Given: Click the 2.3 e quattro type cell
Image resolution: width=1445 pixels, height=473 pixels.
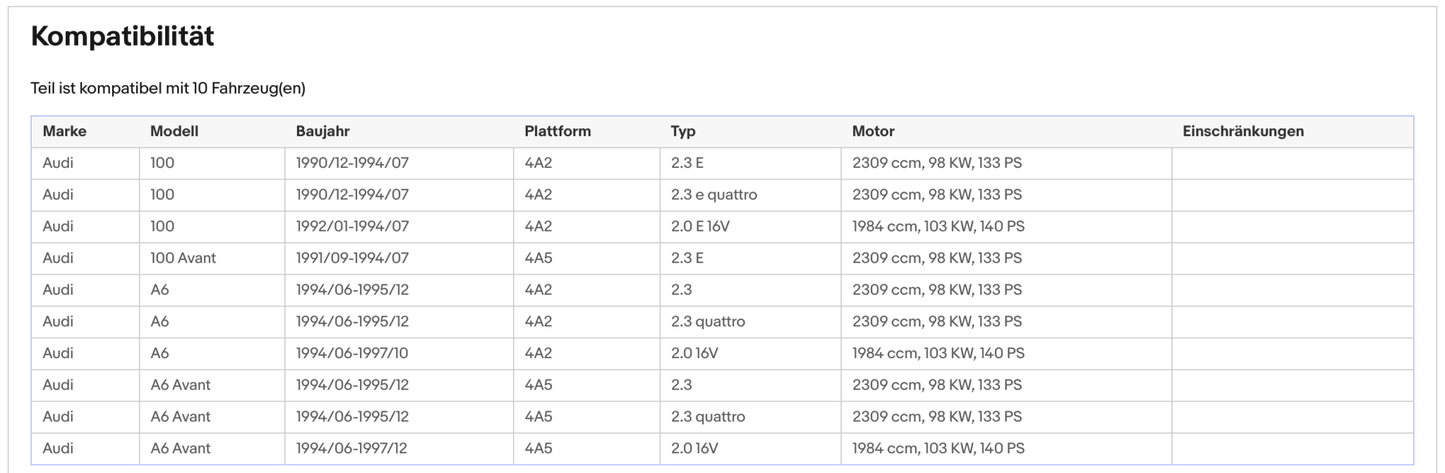Looking at the screenshot, I should click(x=713, y=195).
